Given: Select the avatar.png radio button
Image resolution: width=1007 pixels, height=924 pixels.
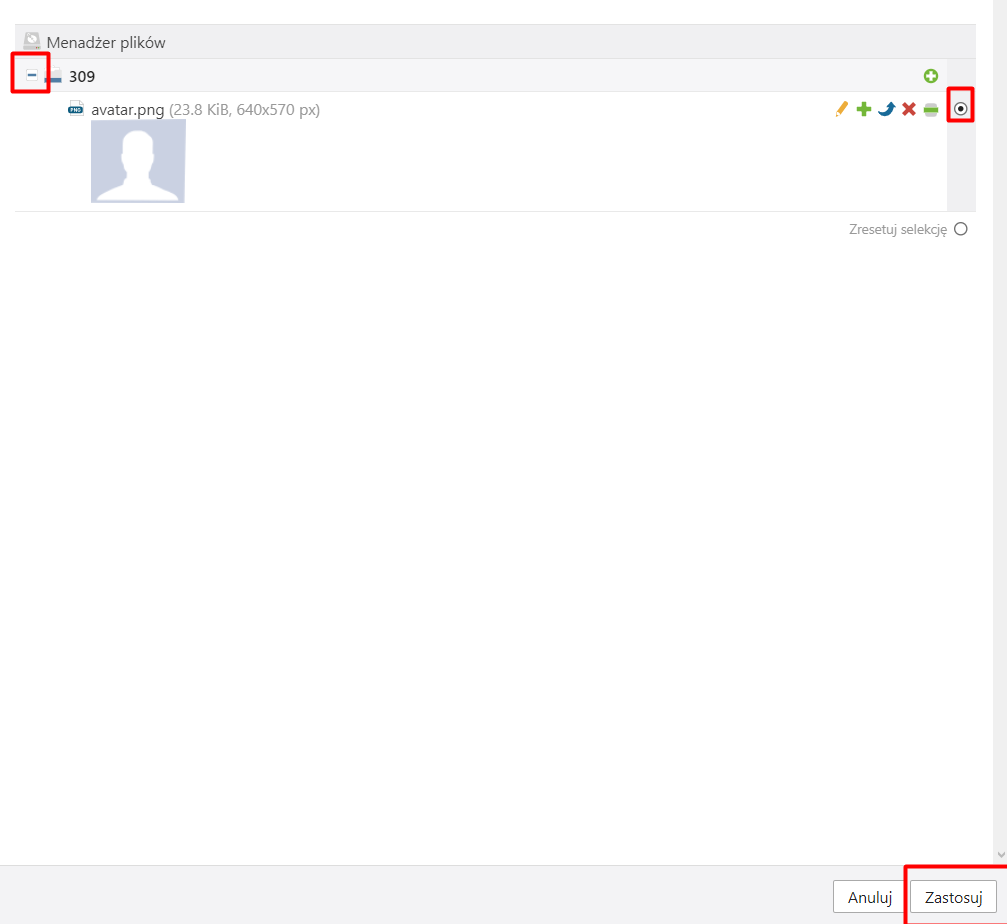Looking at the screenshot, I should point(961,109).
